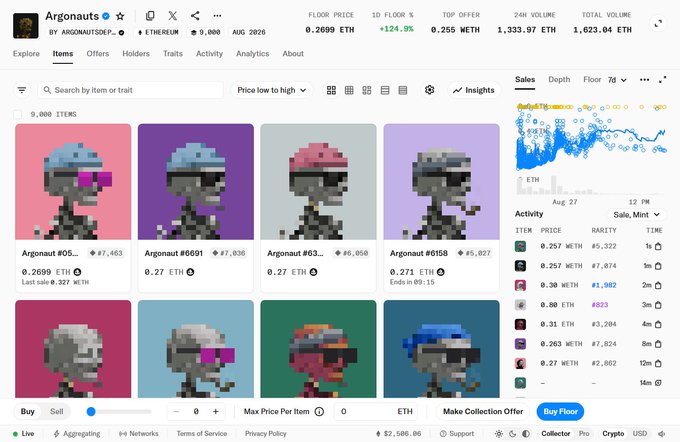
Task: Click Make Collection Offer button
Action: [483, 412]
